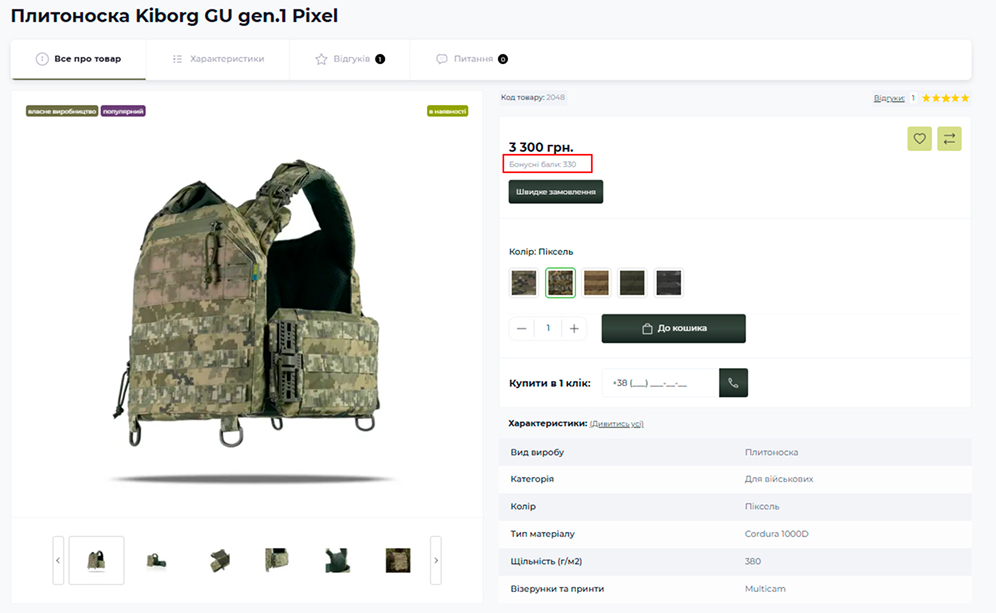The image size is (996, 613).
Task: Open the Дивитись усі characteristics link
Action: pos(617,424)
